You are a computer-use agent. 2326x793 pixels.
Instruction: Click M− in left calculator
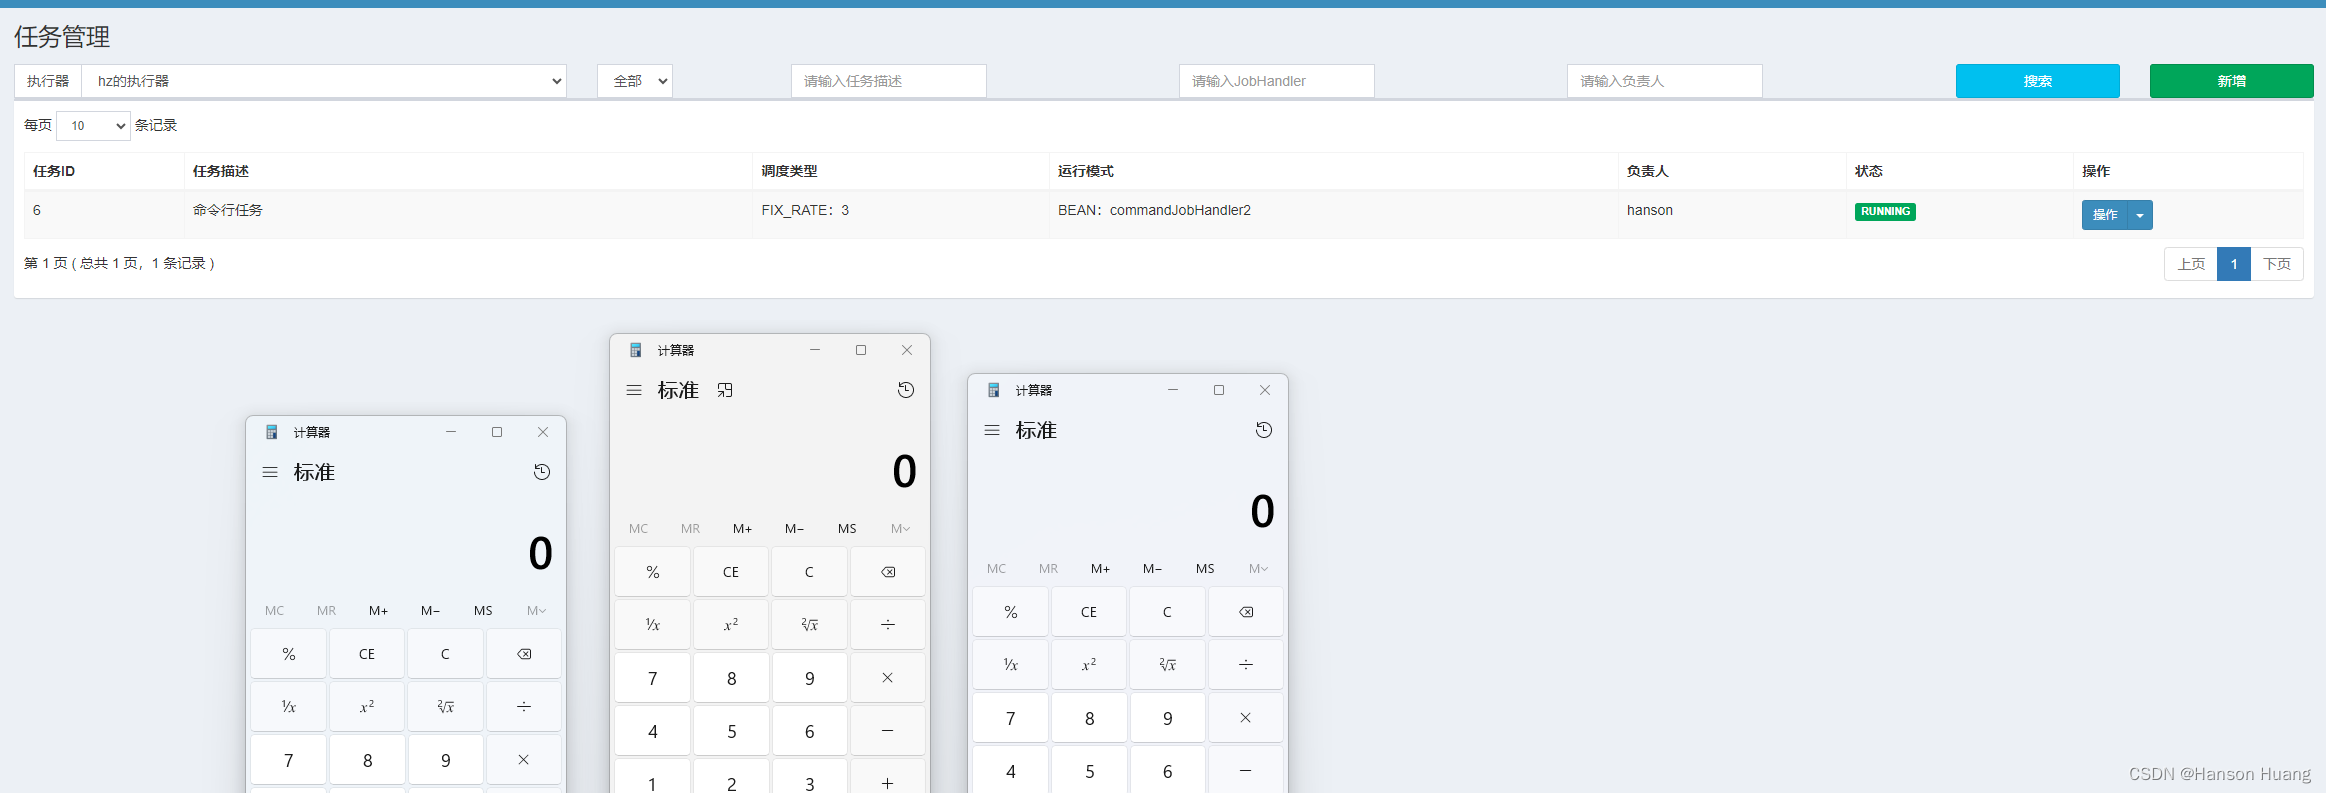coord(431,611)
